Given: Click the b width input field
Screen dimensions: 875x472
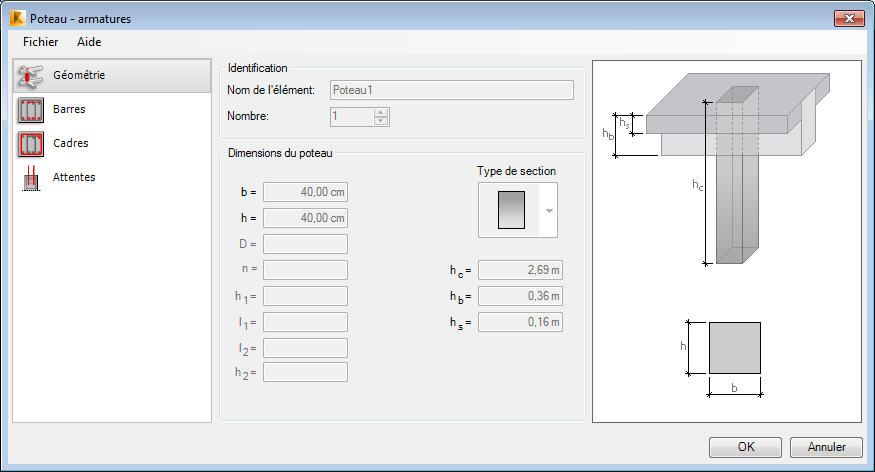Looking at the screenshot, I should (305, 192).
